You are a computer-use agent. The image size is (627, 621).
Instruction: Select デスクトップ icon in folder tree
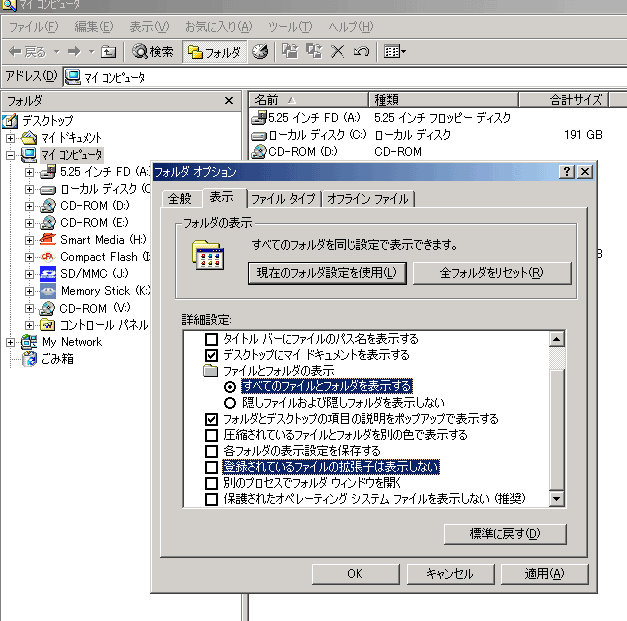[x=10, y=121]
